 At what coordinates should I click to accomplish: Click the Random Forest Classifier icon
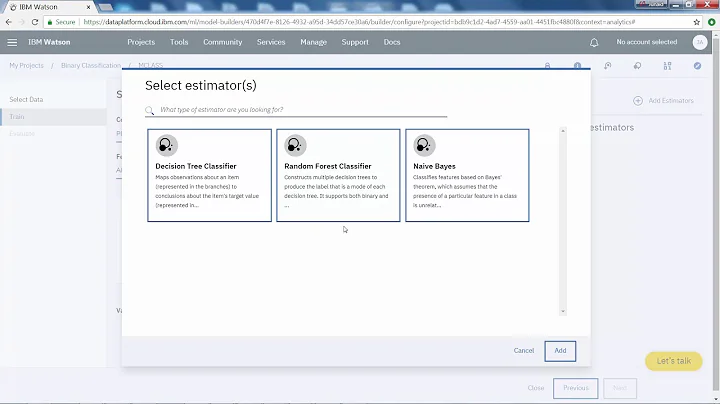[x=295, y=146]
